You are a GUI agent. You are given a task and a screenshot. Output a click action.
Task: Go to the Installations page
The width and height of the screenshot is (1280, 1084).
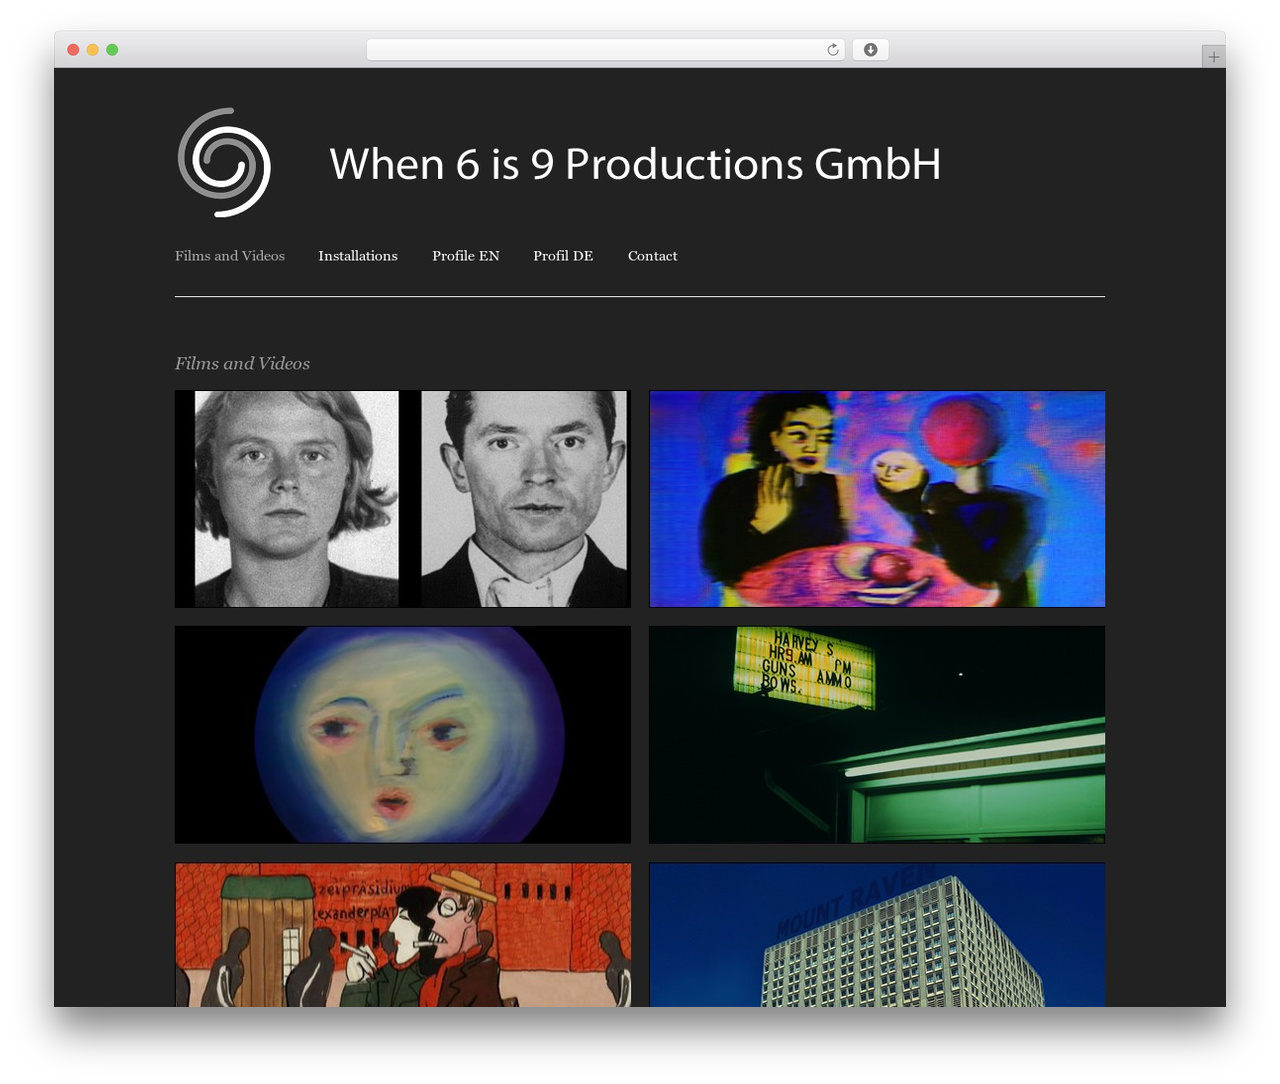point(358,256)
